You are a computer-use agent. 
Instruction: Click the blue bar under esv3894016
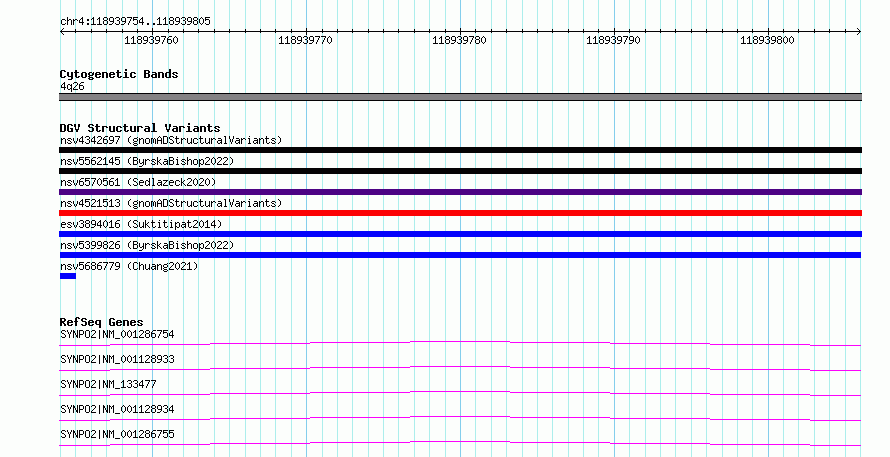[x=460, y=234]
